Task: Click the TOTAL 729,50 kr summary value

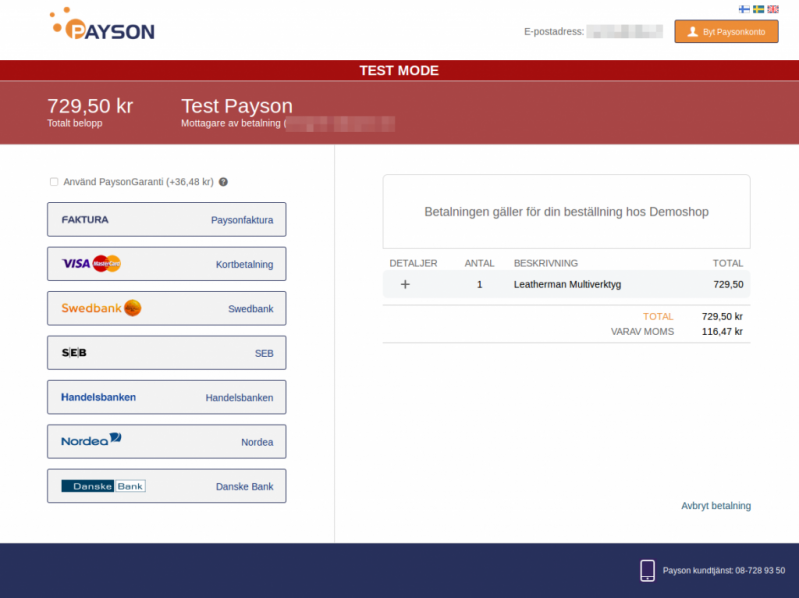Action: click(x=722, y=316)
